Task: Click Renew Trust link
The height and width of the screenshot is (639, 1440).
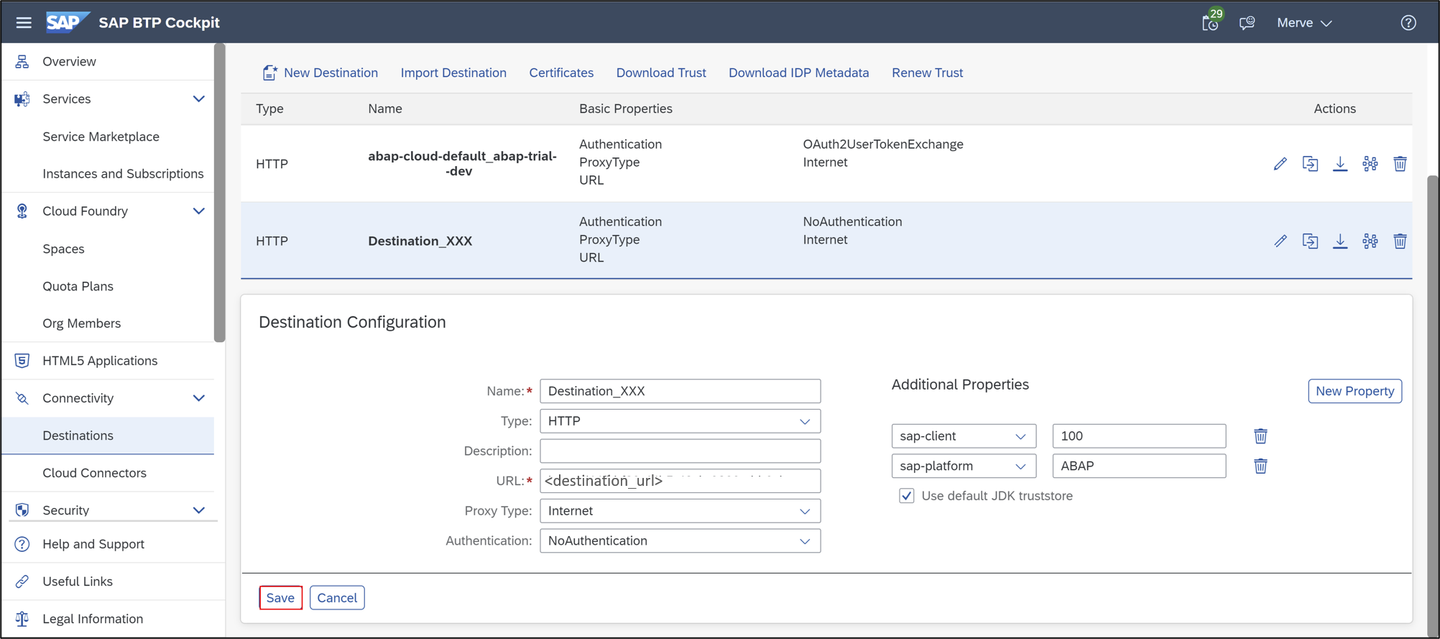Action: tap(927, 73)
